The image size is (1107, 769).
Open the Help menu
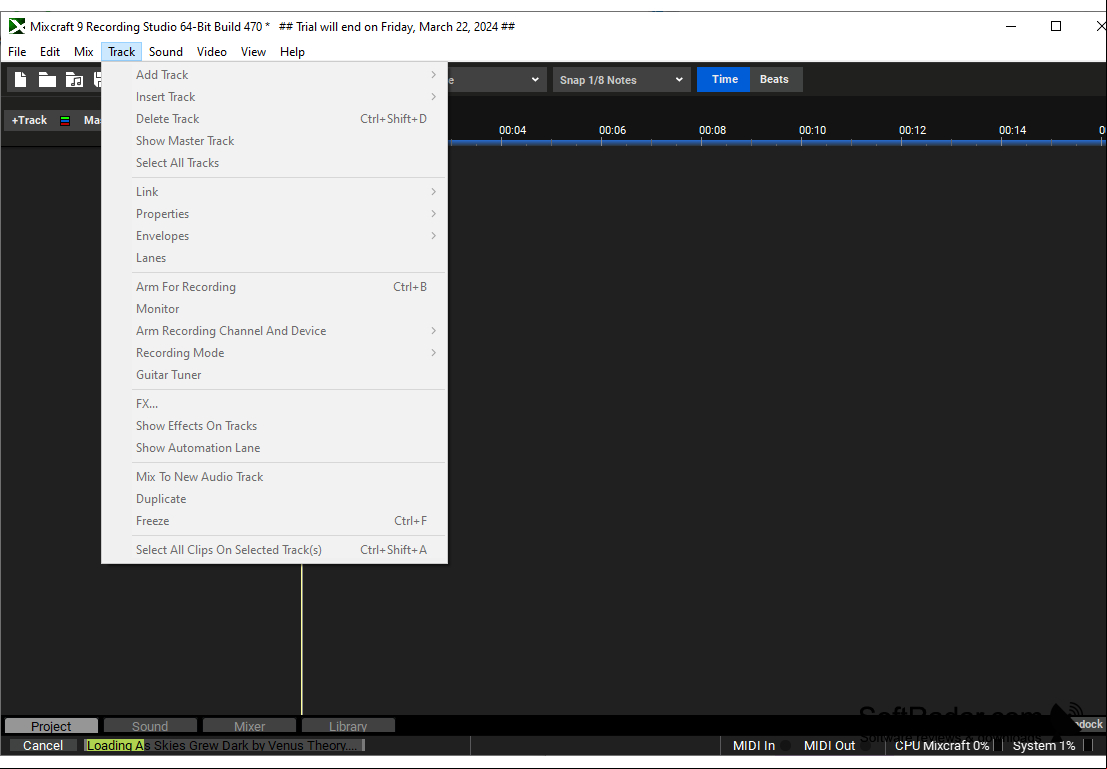click(x=292, y=52)
